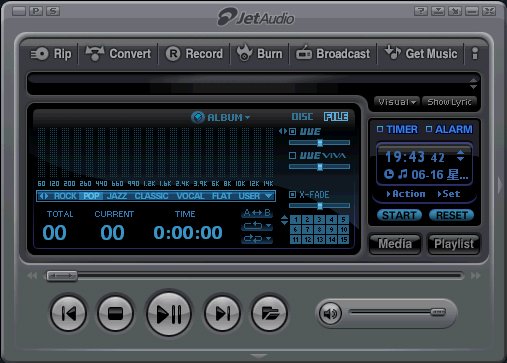507x363 pixels.
Task: Click the START timer button
Action: (x=399, y=215)
